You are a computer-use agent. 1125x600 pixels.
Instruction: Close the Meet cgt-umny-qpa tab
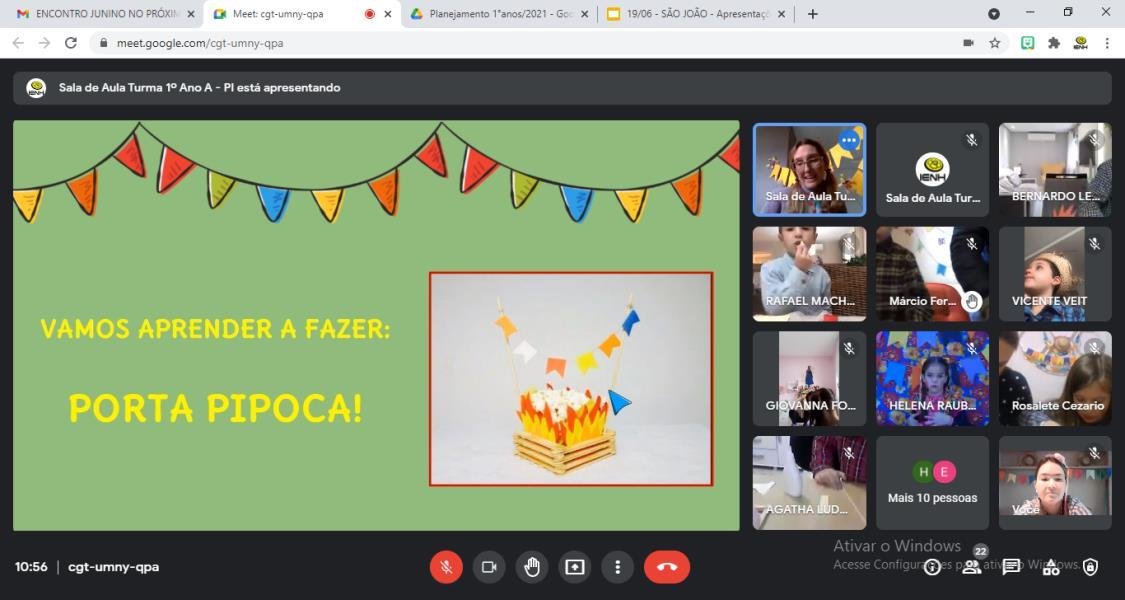tap(388, 14)
